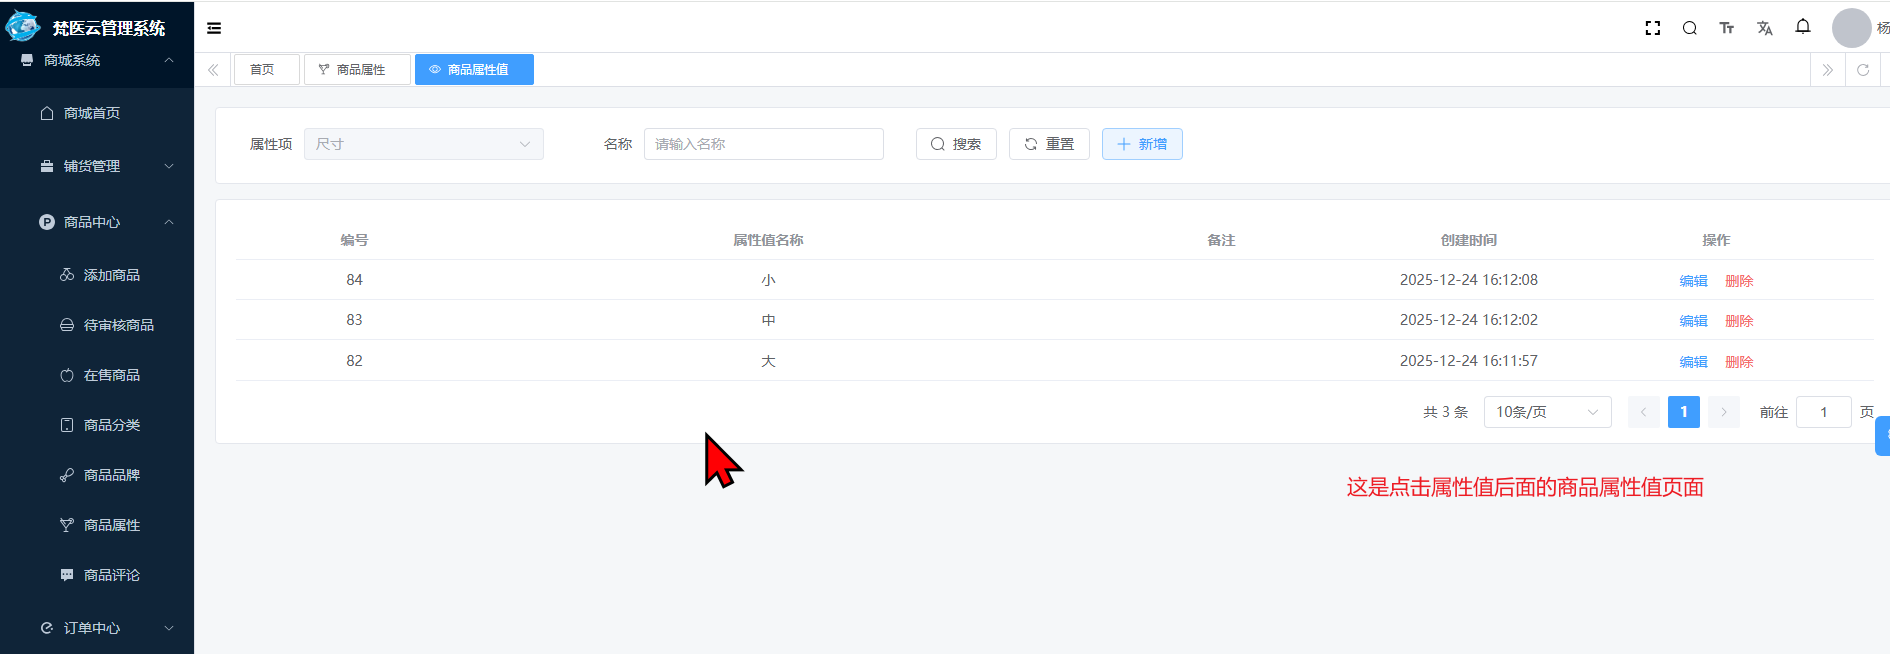1890x654 pixels.
Task: Click the font size icon
Action: click(x=1727, y=28)
